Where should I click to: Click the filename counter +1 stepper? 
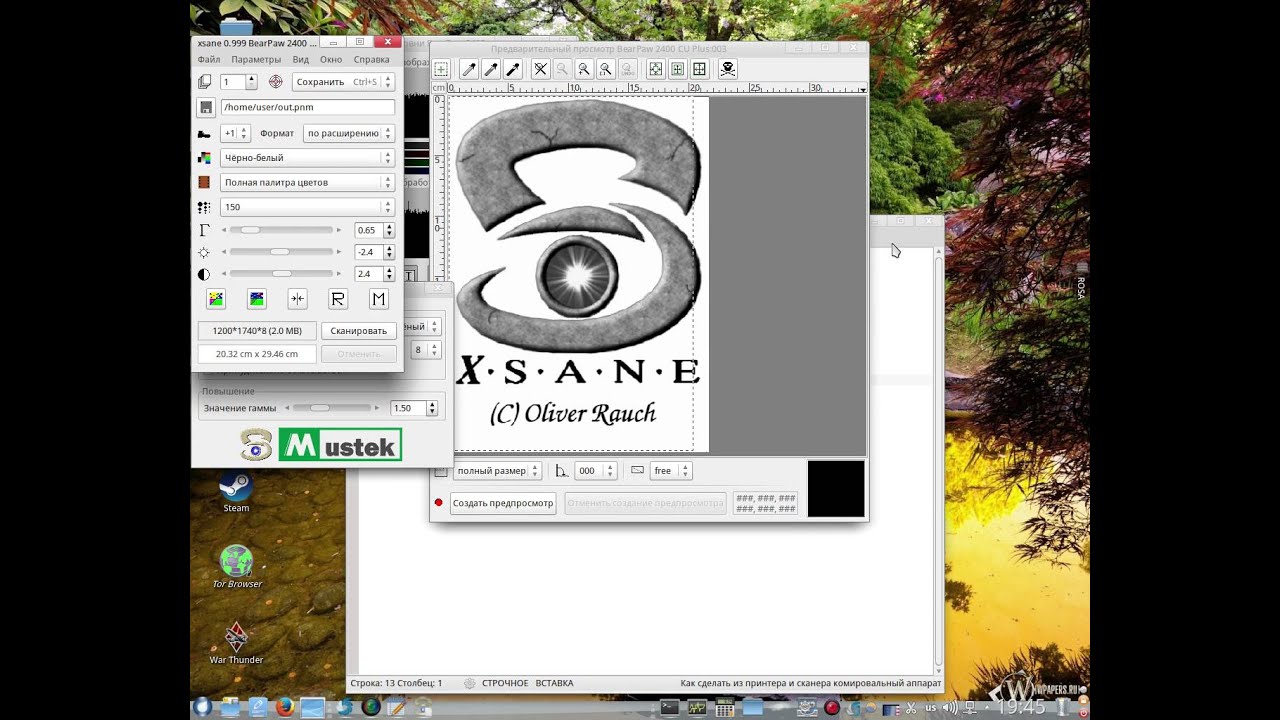(235, 133)
